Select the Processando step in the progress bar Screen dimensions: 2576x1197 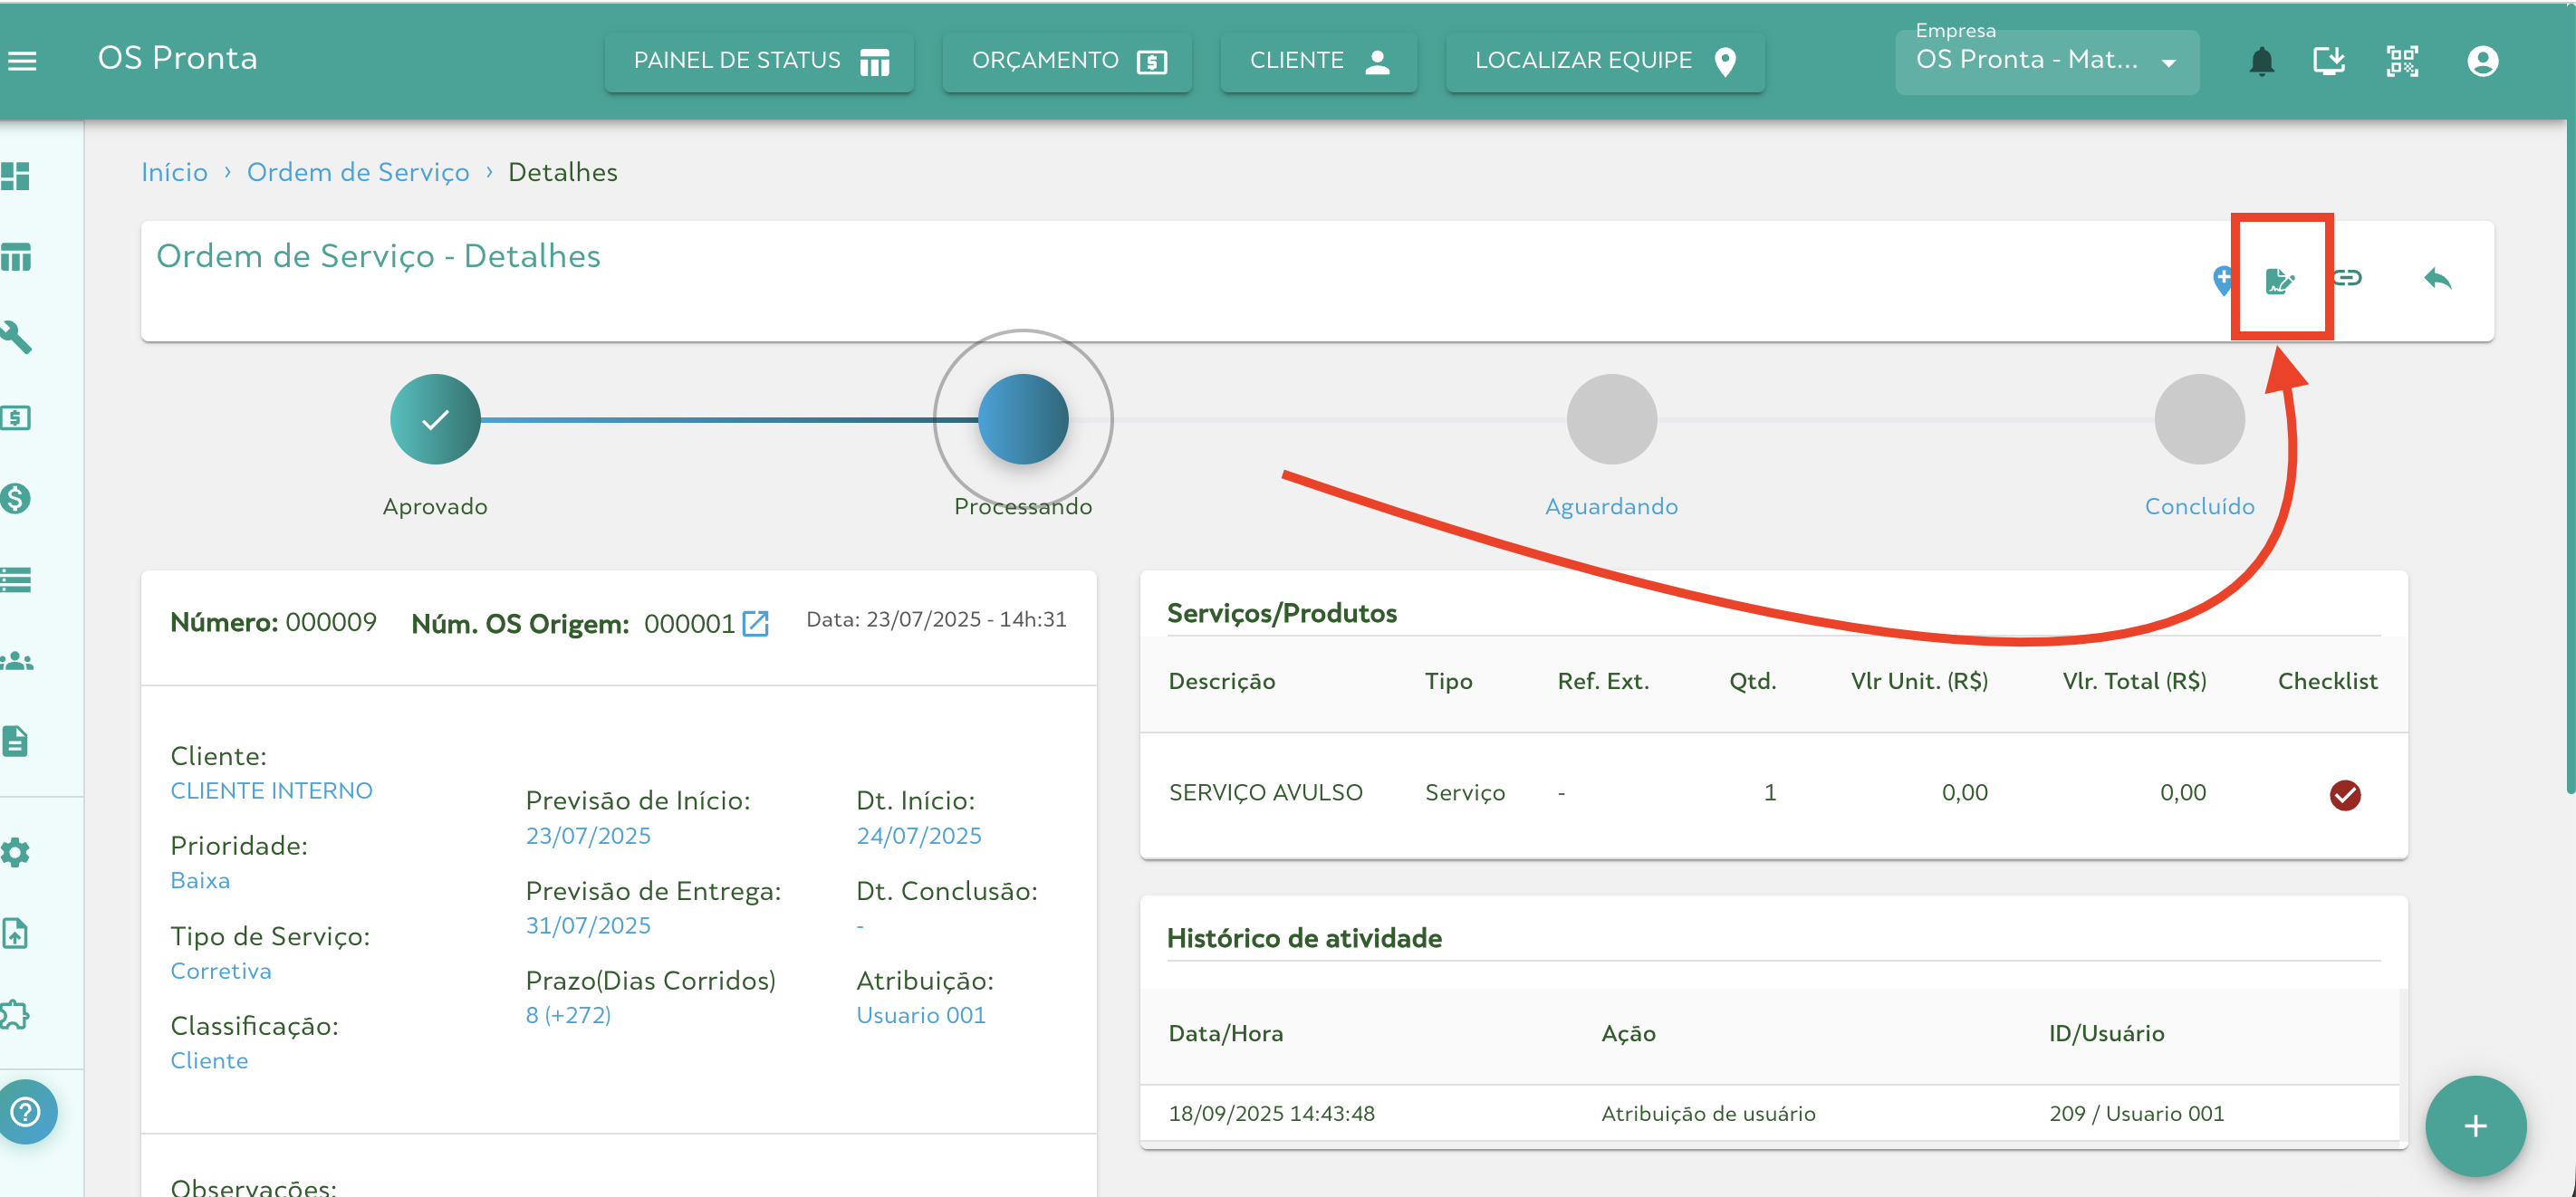coord(1021,419)
